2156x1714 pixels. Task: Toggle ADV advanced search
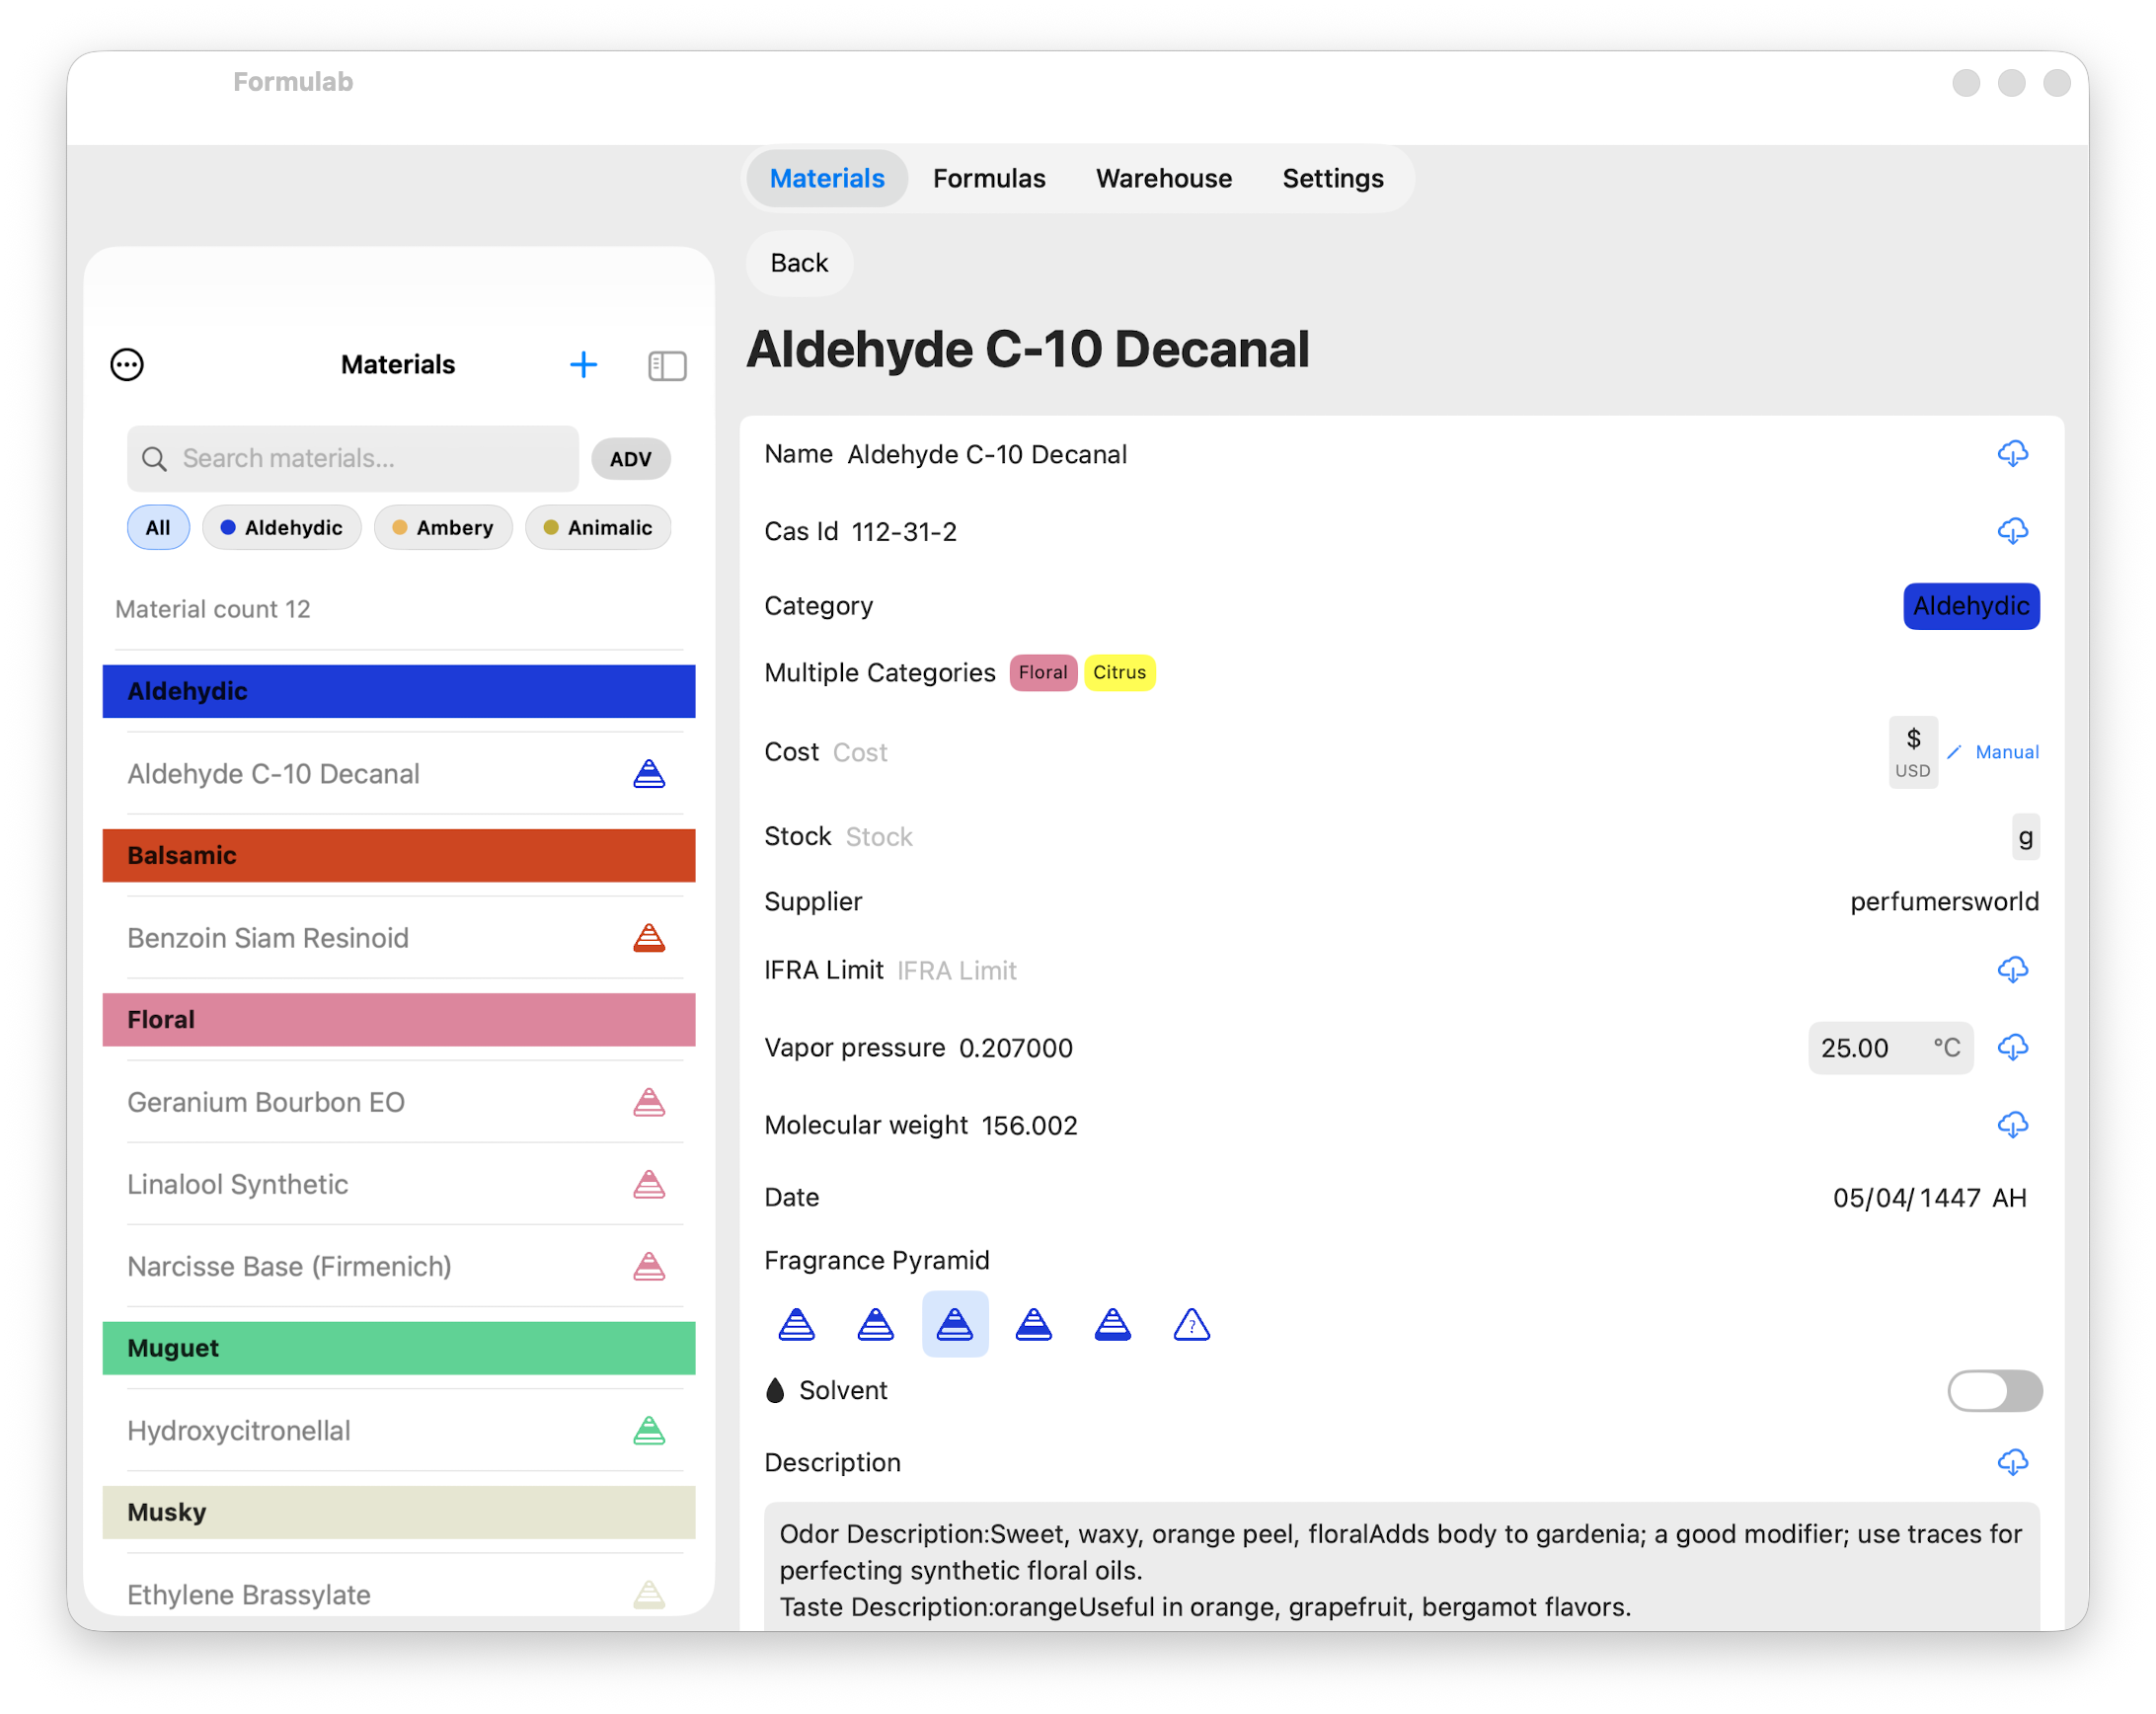(x=631, y=459)
